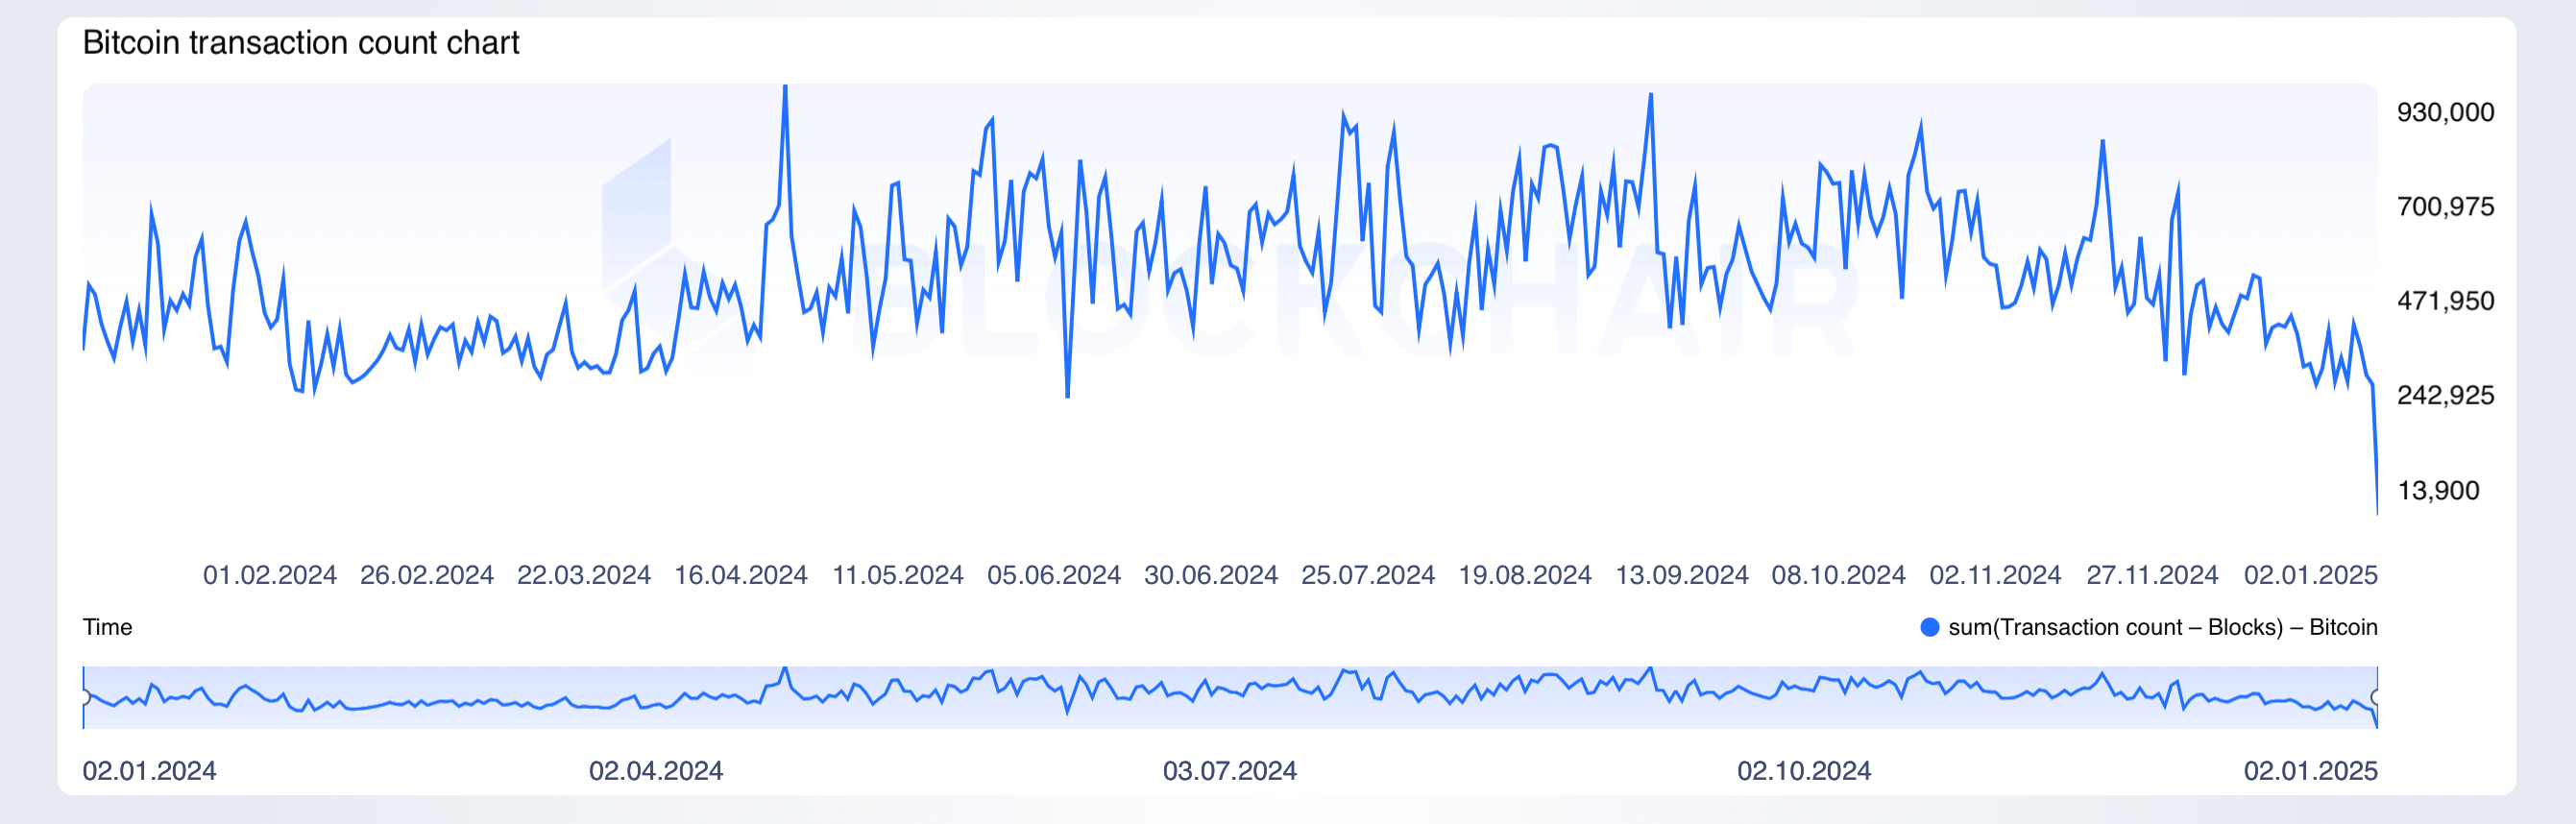Click the 03.07.2024 navigator date label
The image size is (2576, 824).
click(1230, 771)
